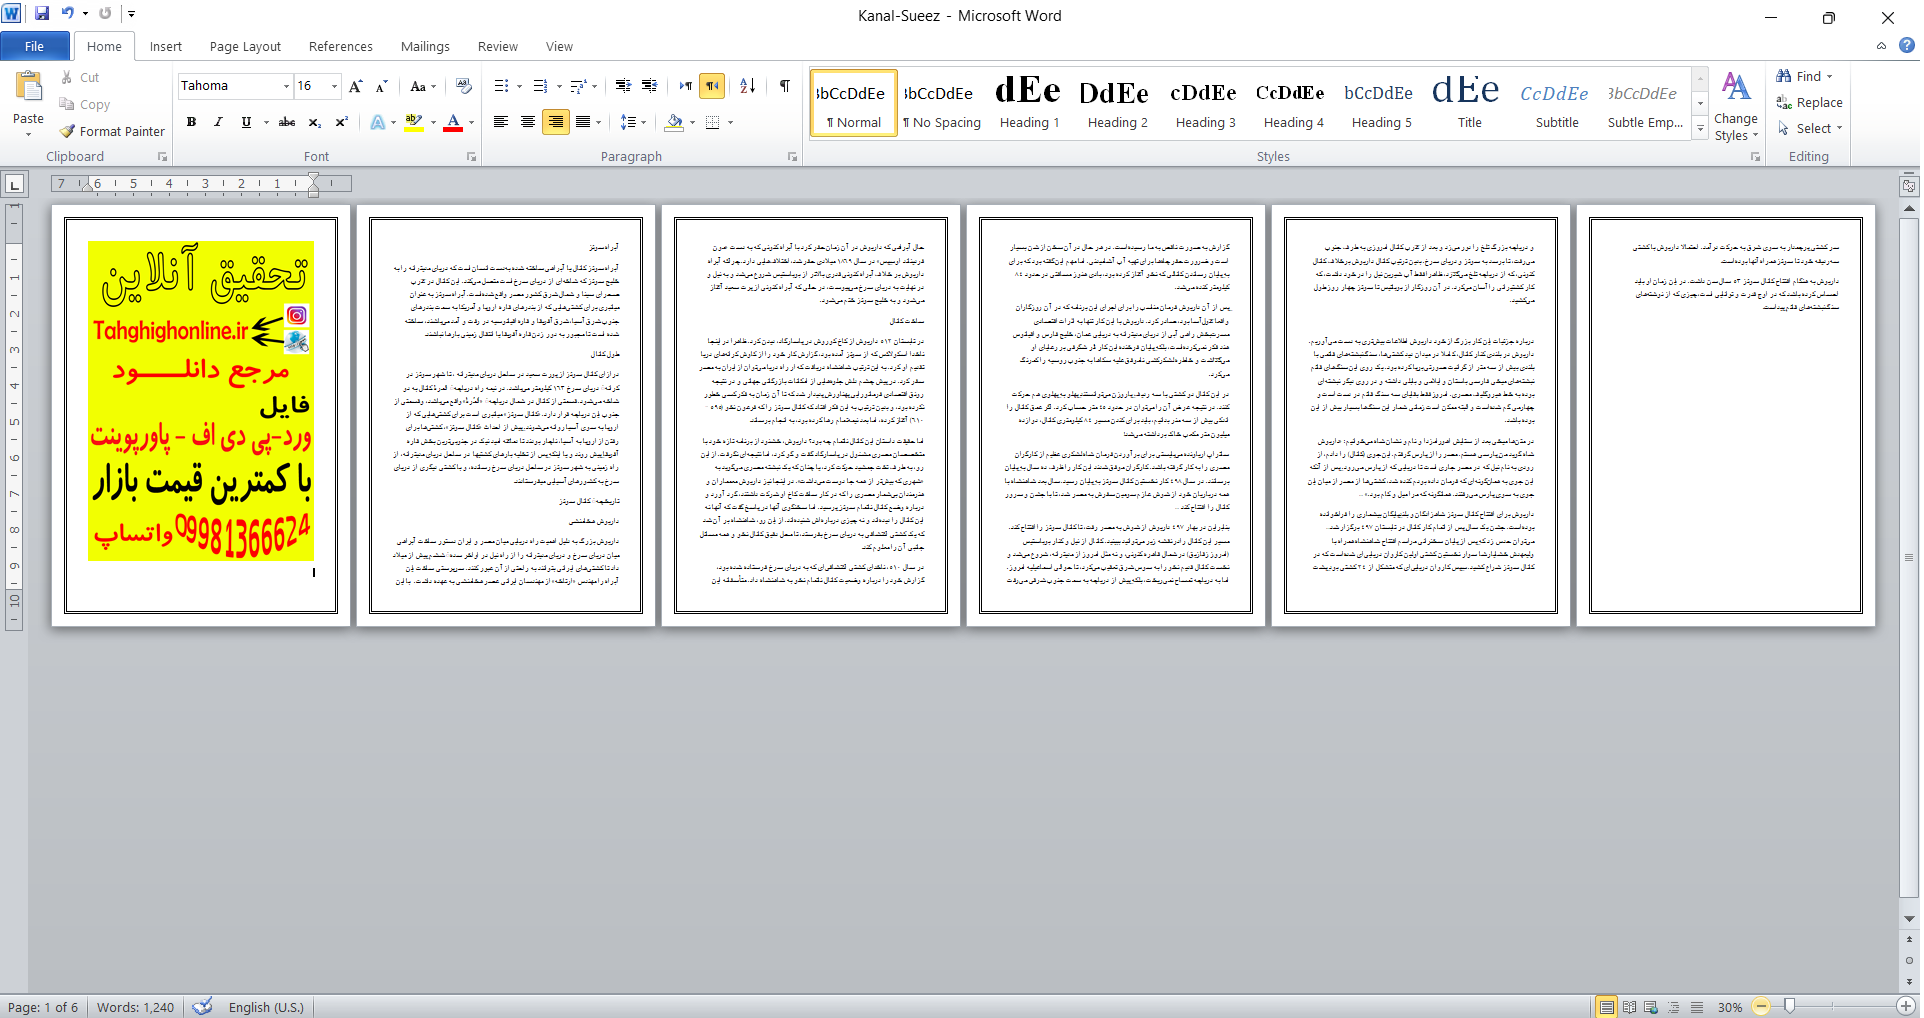1924x1018 pixels.
Task: Toggle Show/Hide paragraph marks
Action: pos(785,86)
